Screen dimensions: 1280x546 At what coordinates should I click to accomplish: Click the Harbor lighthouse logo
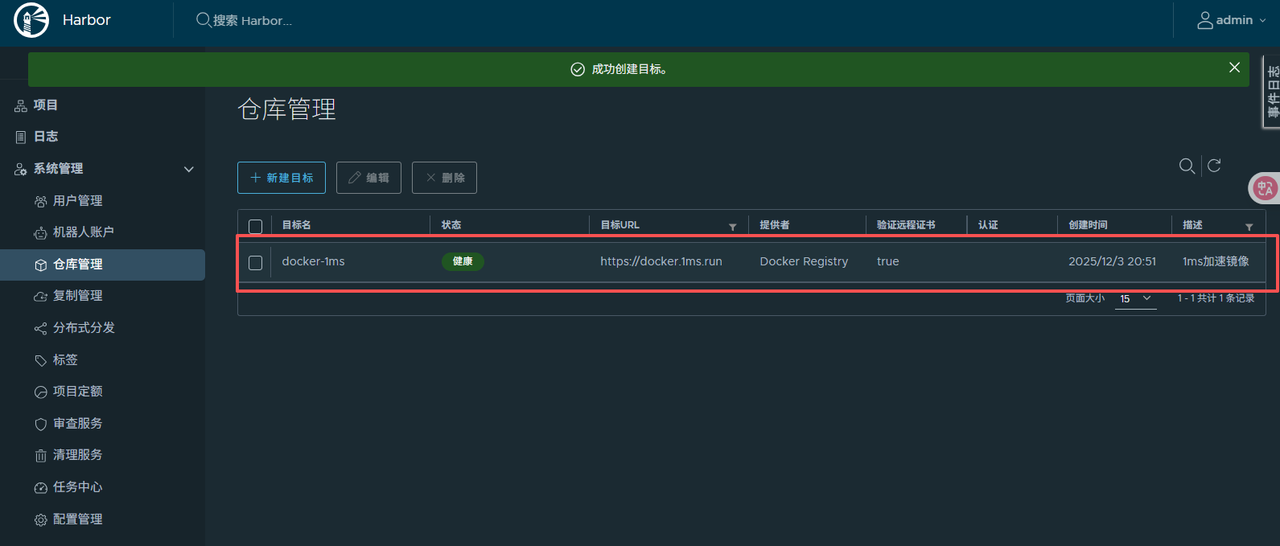point(30,20)
